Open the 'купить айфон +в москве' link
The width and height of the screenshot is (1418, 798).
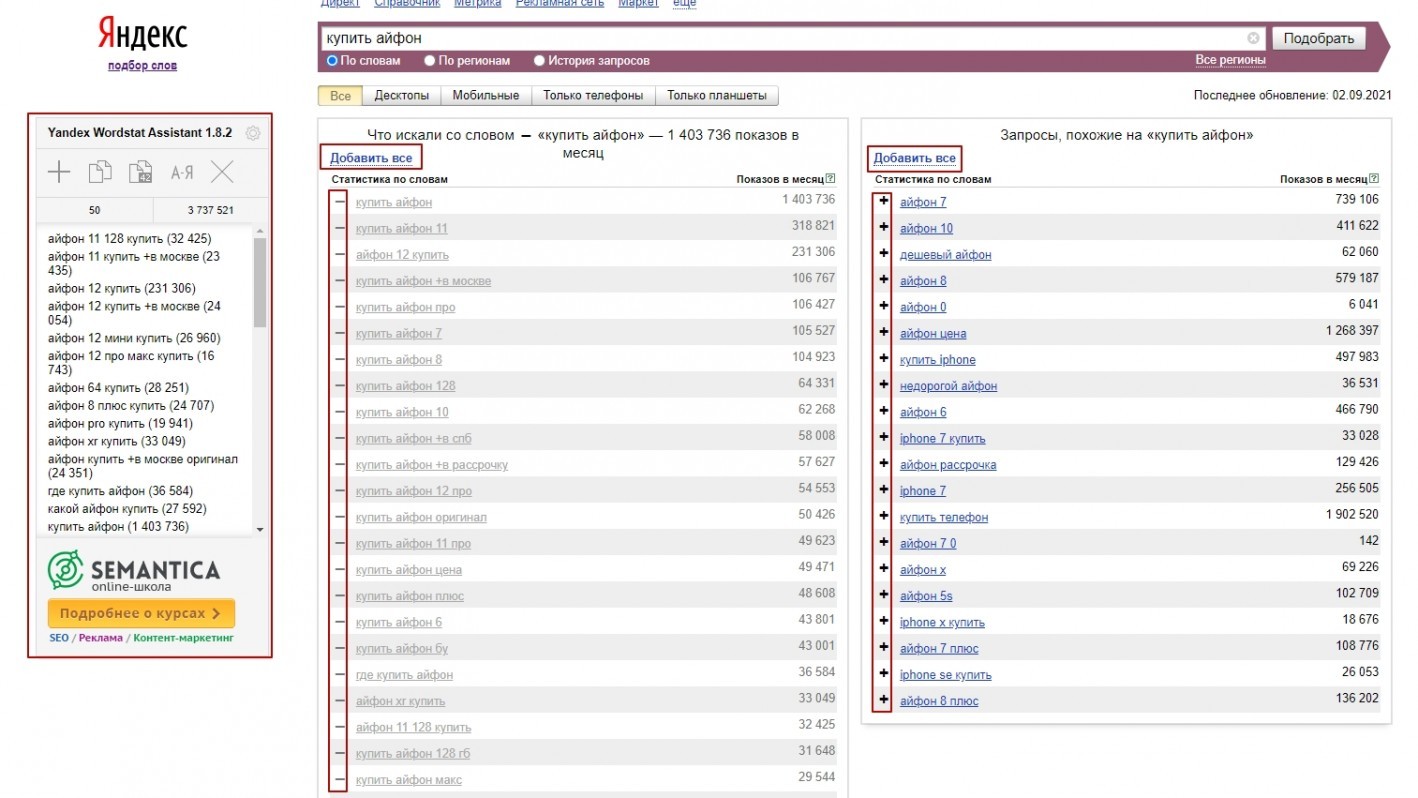[423, 281]
